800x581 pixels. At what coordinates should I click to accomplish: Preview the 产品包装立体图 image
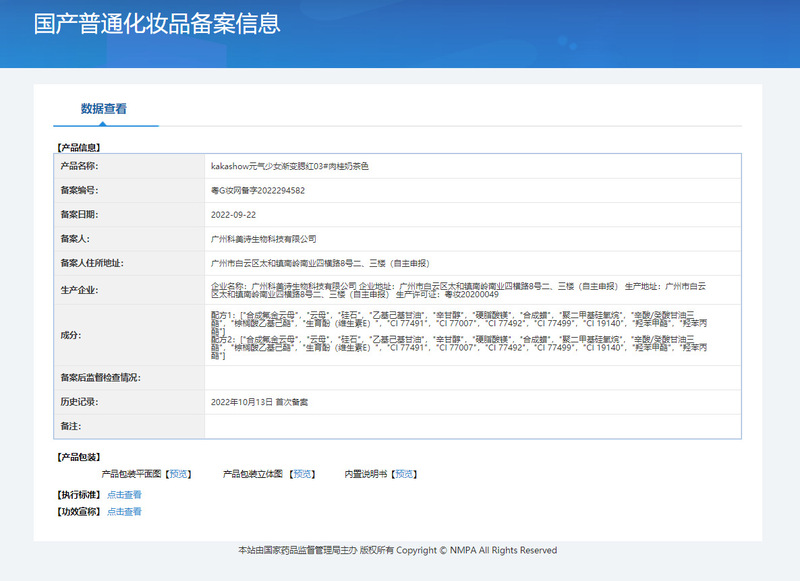click(303, 474)
